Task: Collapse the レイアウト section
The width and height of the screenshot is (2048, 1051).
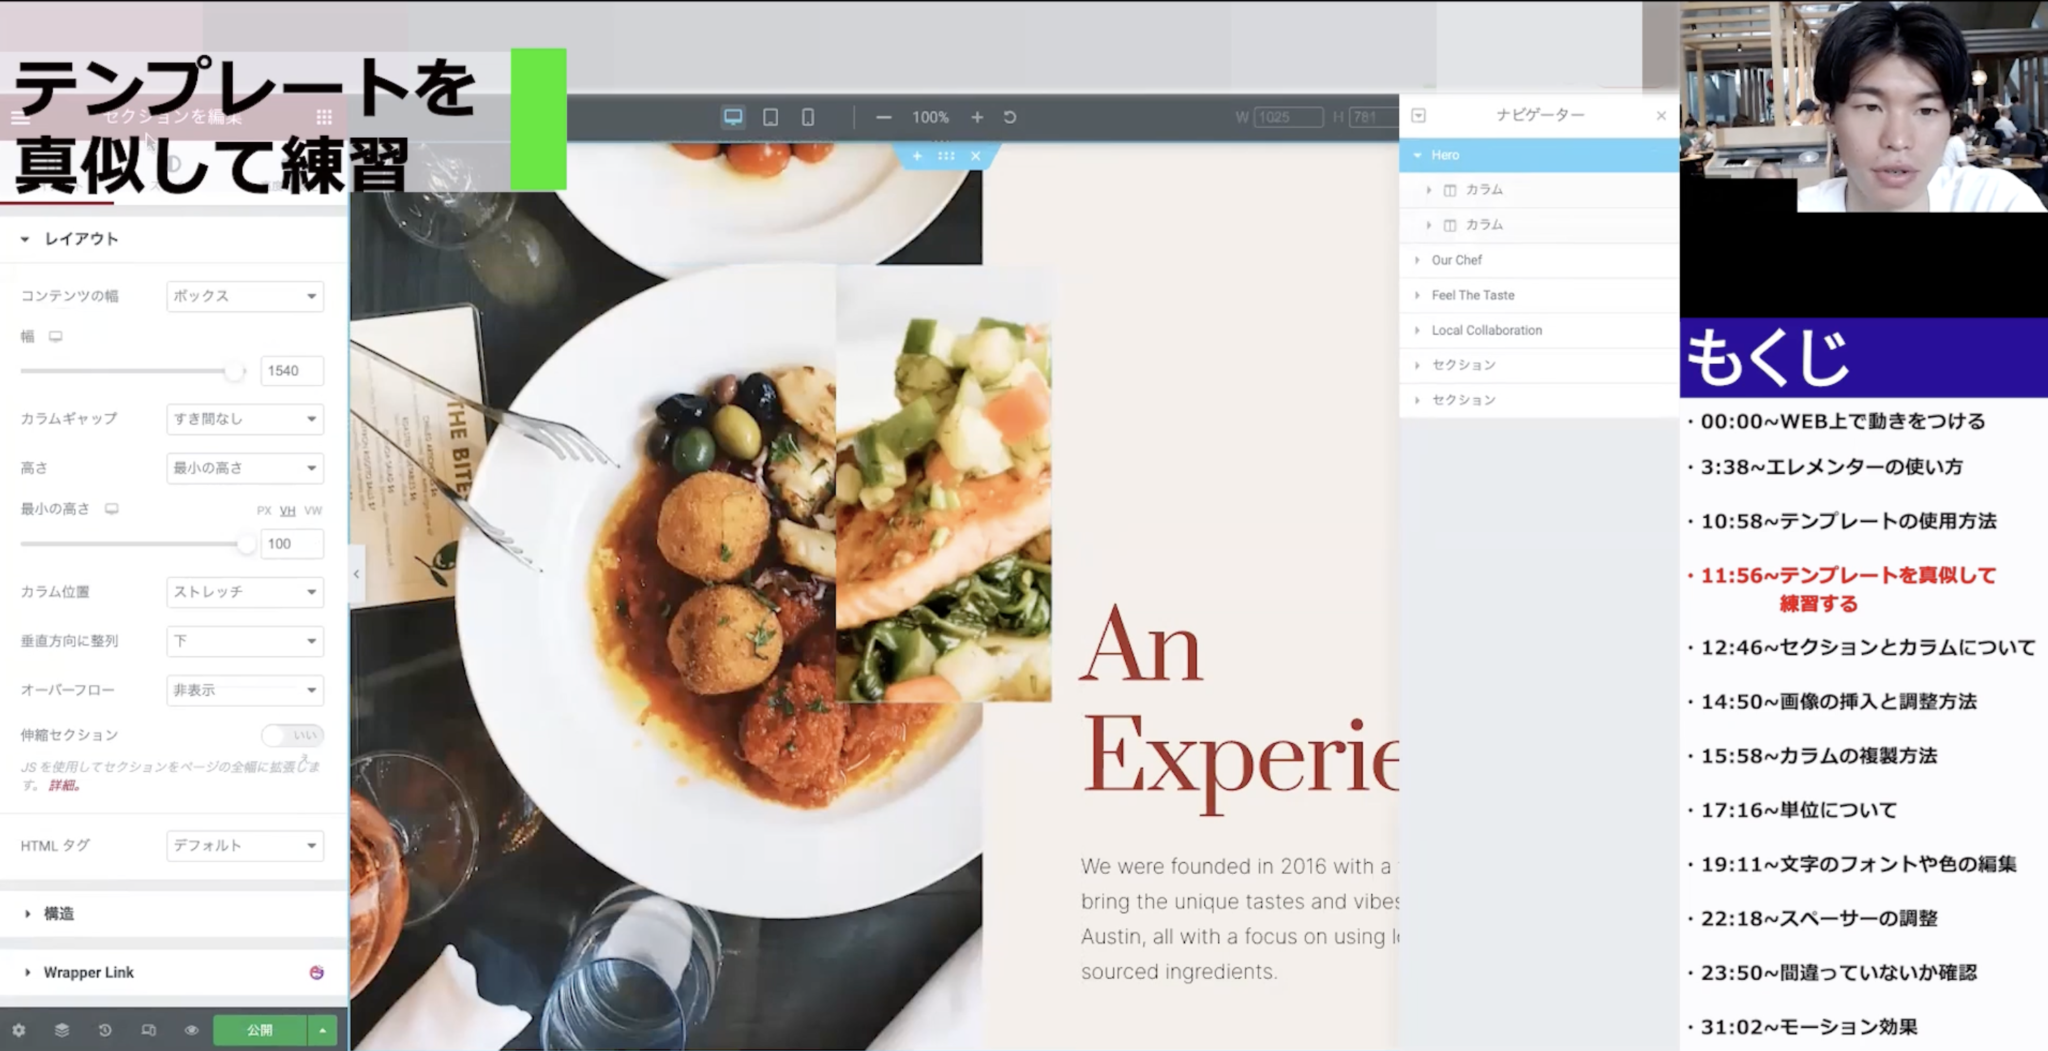Action: pos(174,239)
